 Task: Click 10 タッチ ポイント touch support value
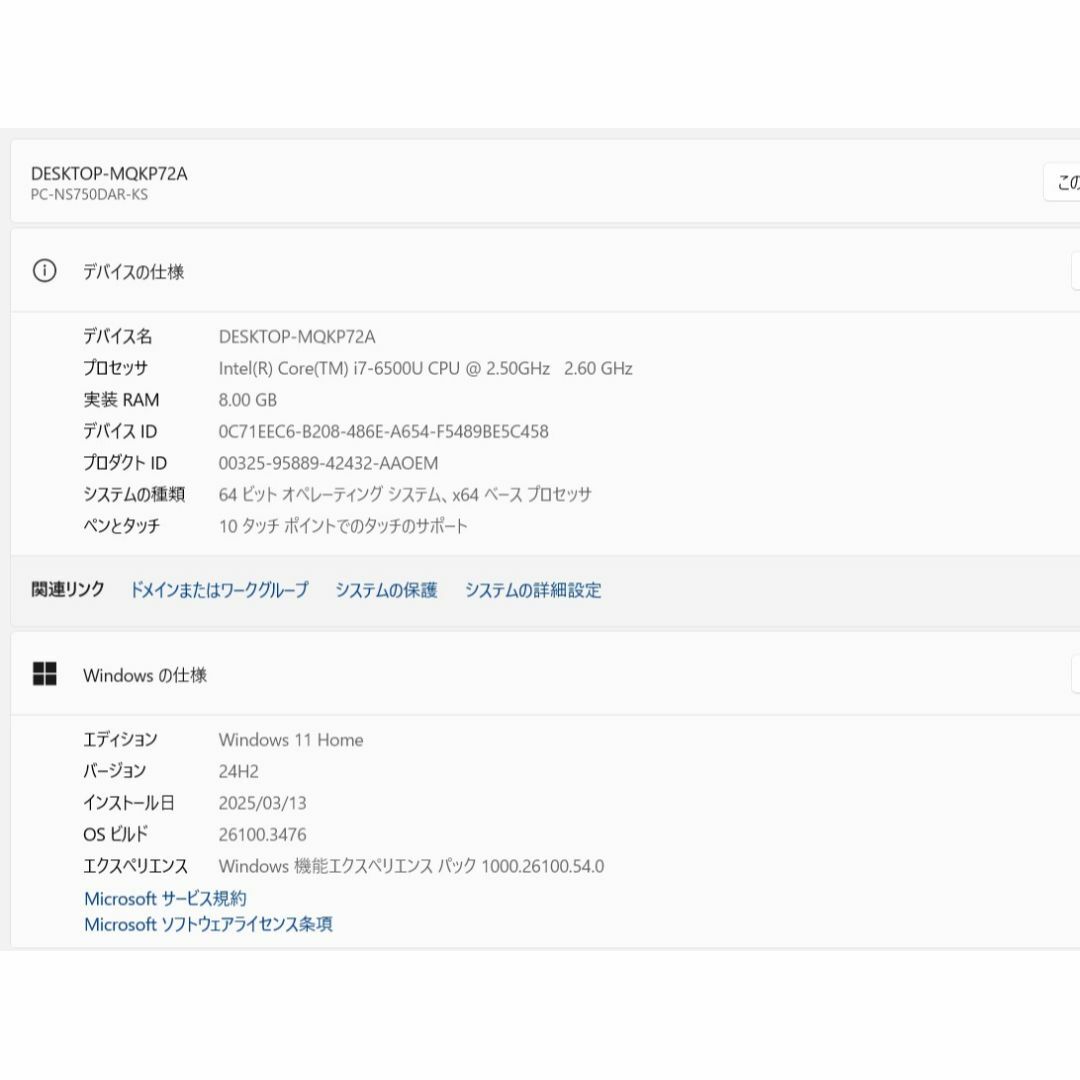click(343, 526)
